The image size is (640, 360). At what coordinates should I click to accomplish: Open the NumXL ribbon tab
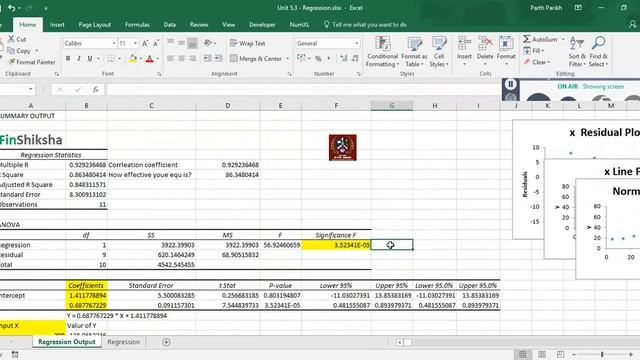coord(299,24)
